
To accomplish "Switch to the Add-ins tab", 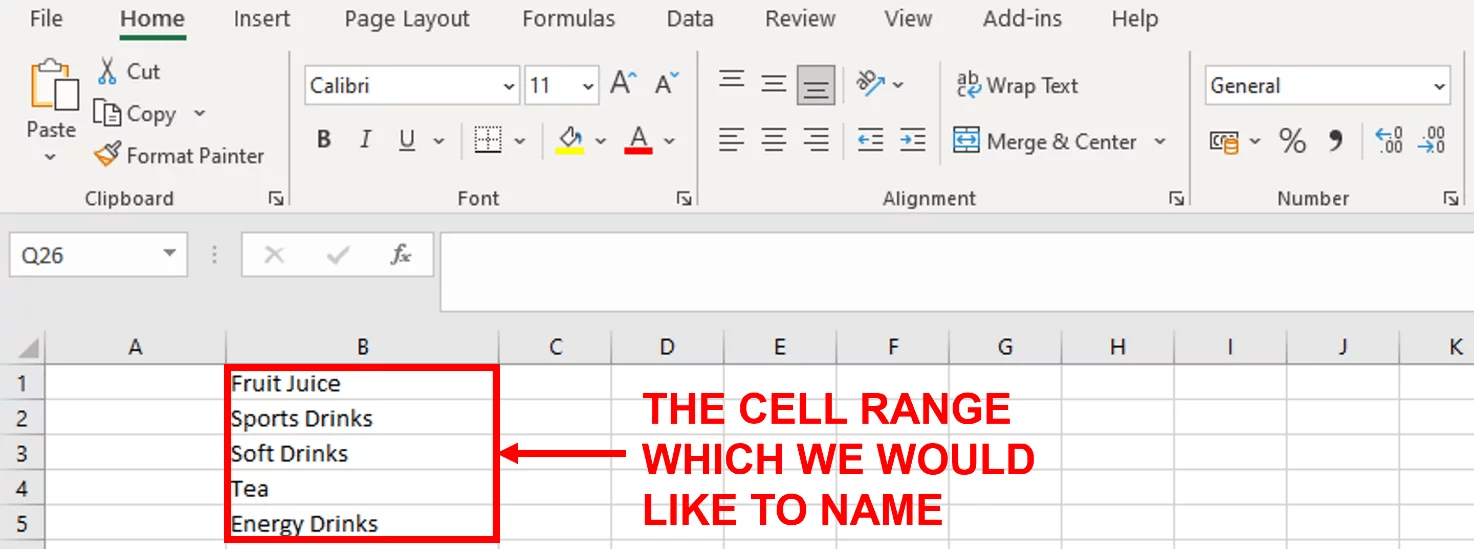I will 1023,18.
